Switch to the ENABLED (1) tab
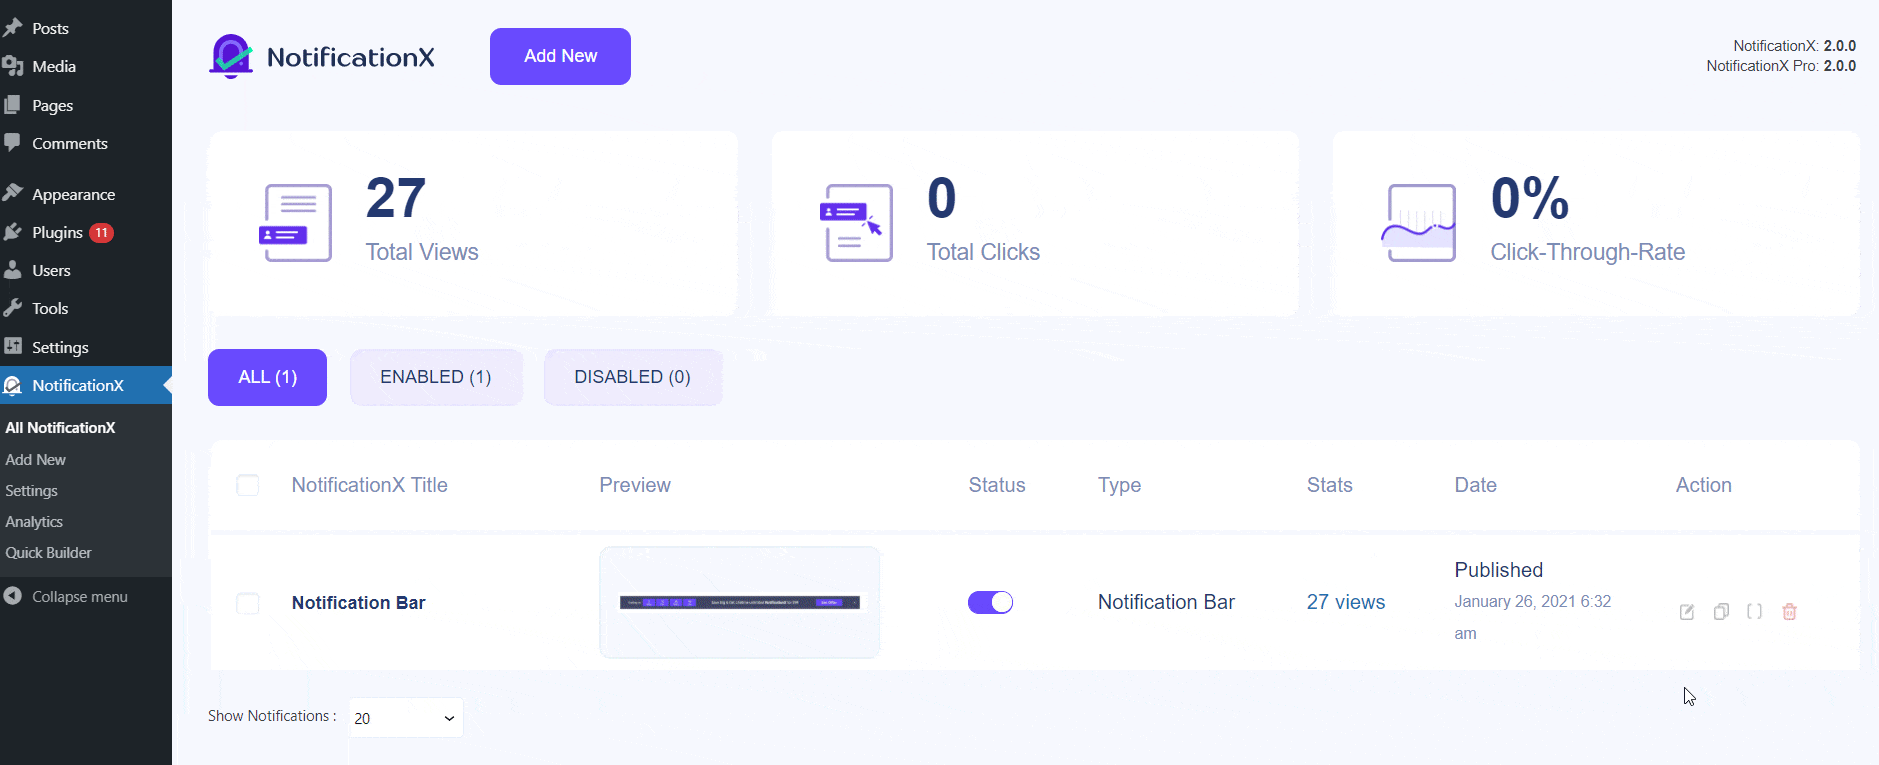 436,377
